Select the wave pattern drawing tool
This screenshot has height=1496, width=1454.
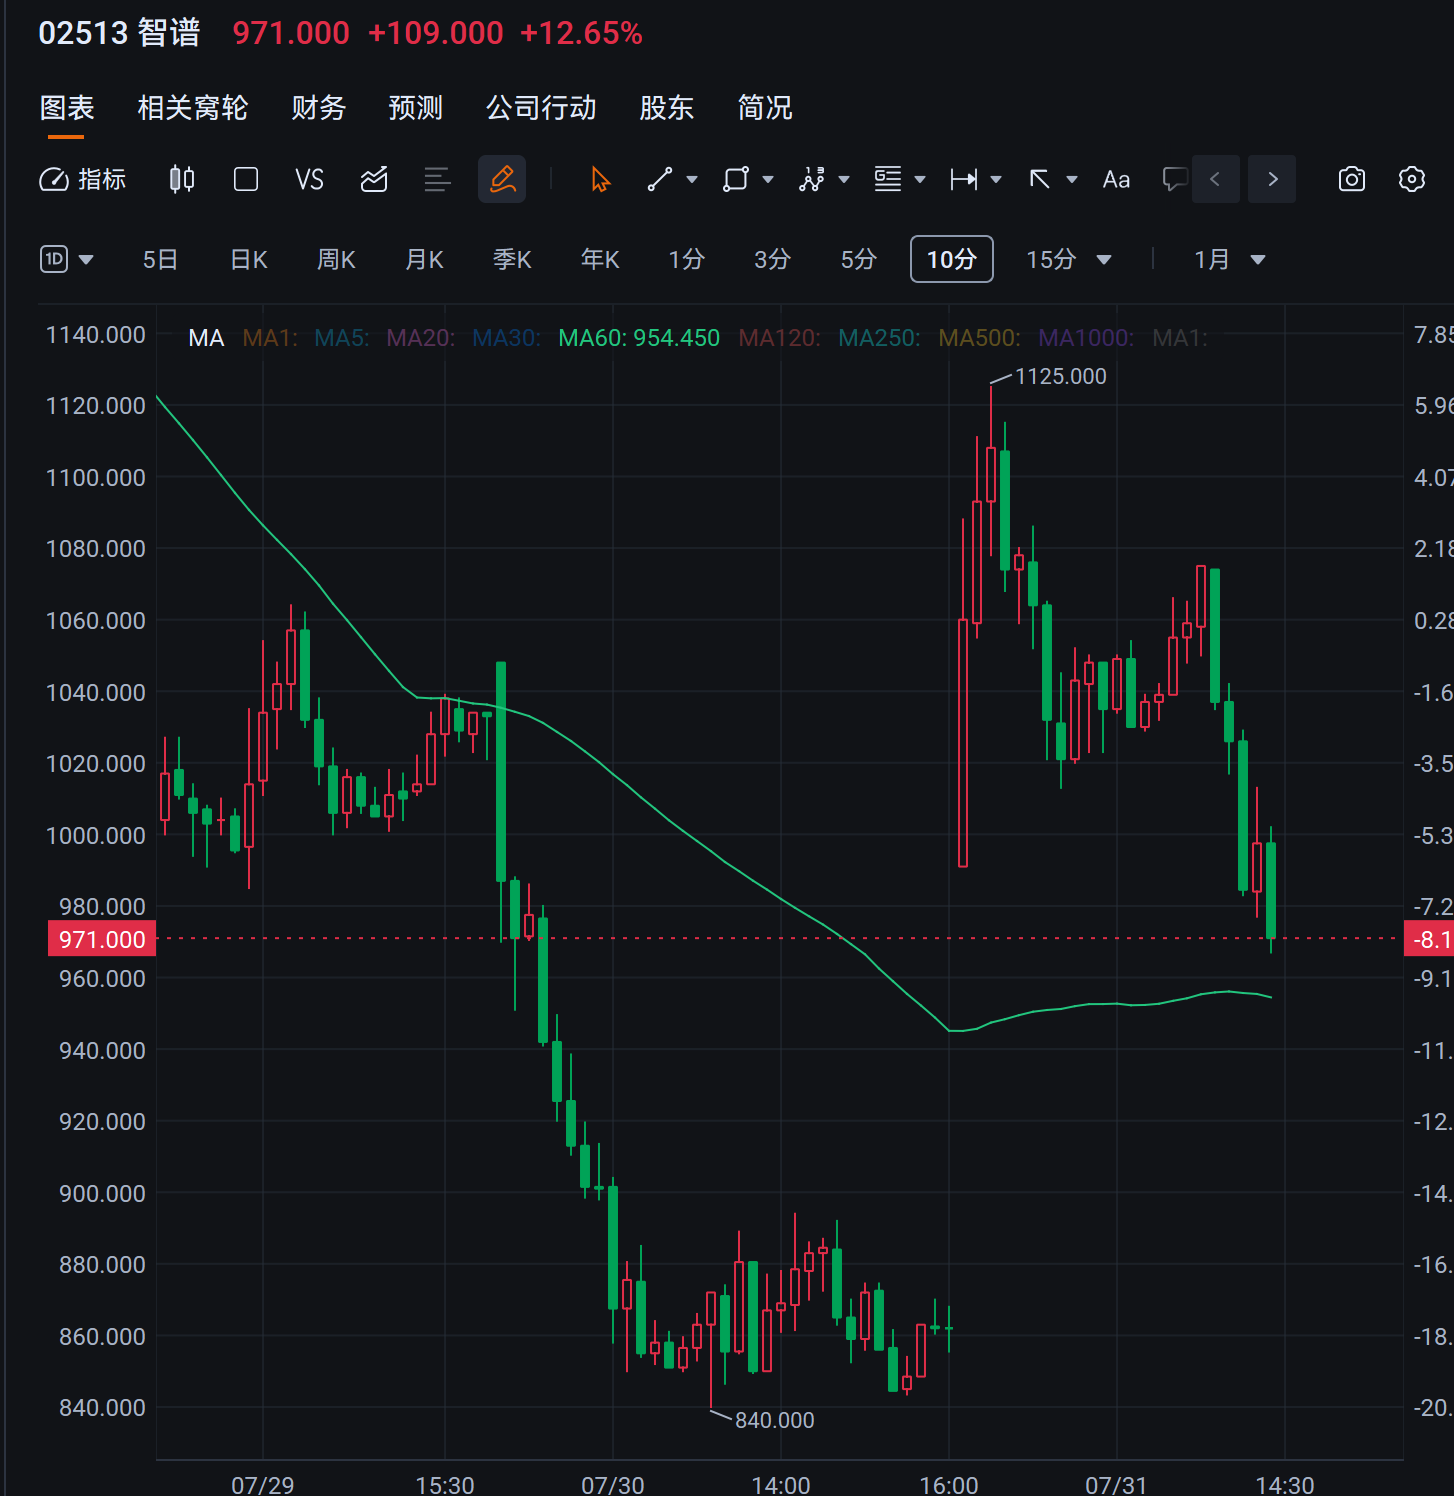coord(812,179)
